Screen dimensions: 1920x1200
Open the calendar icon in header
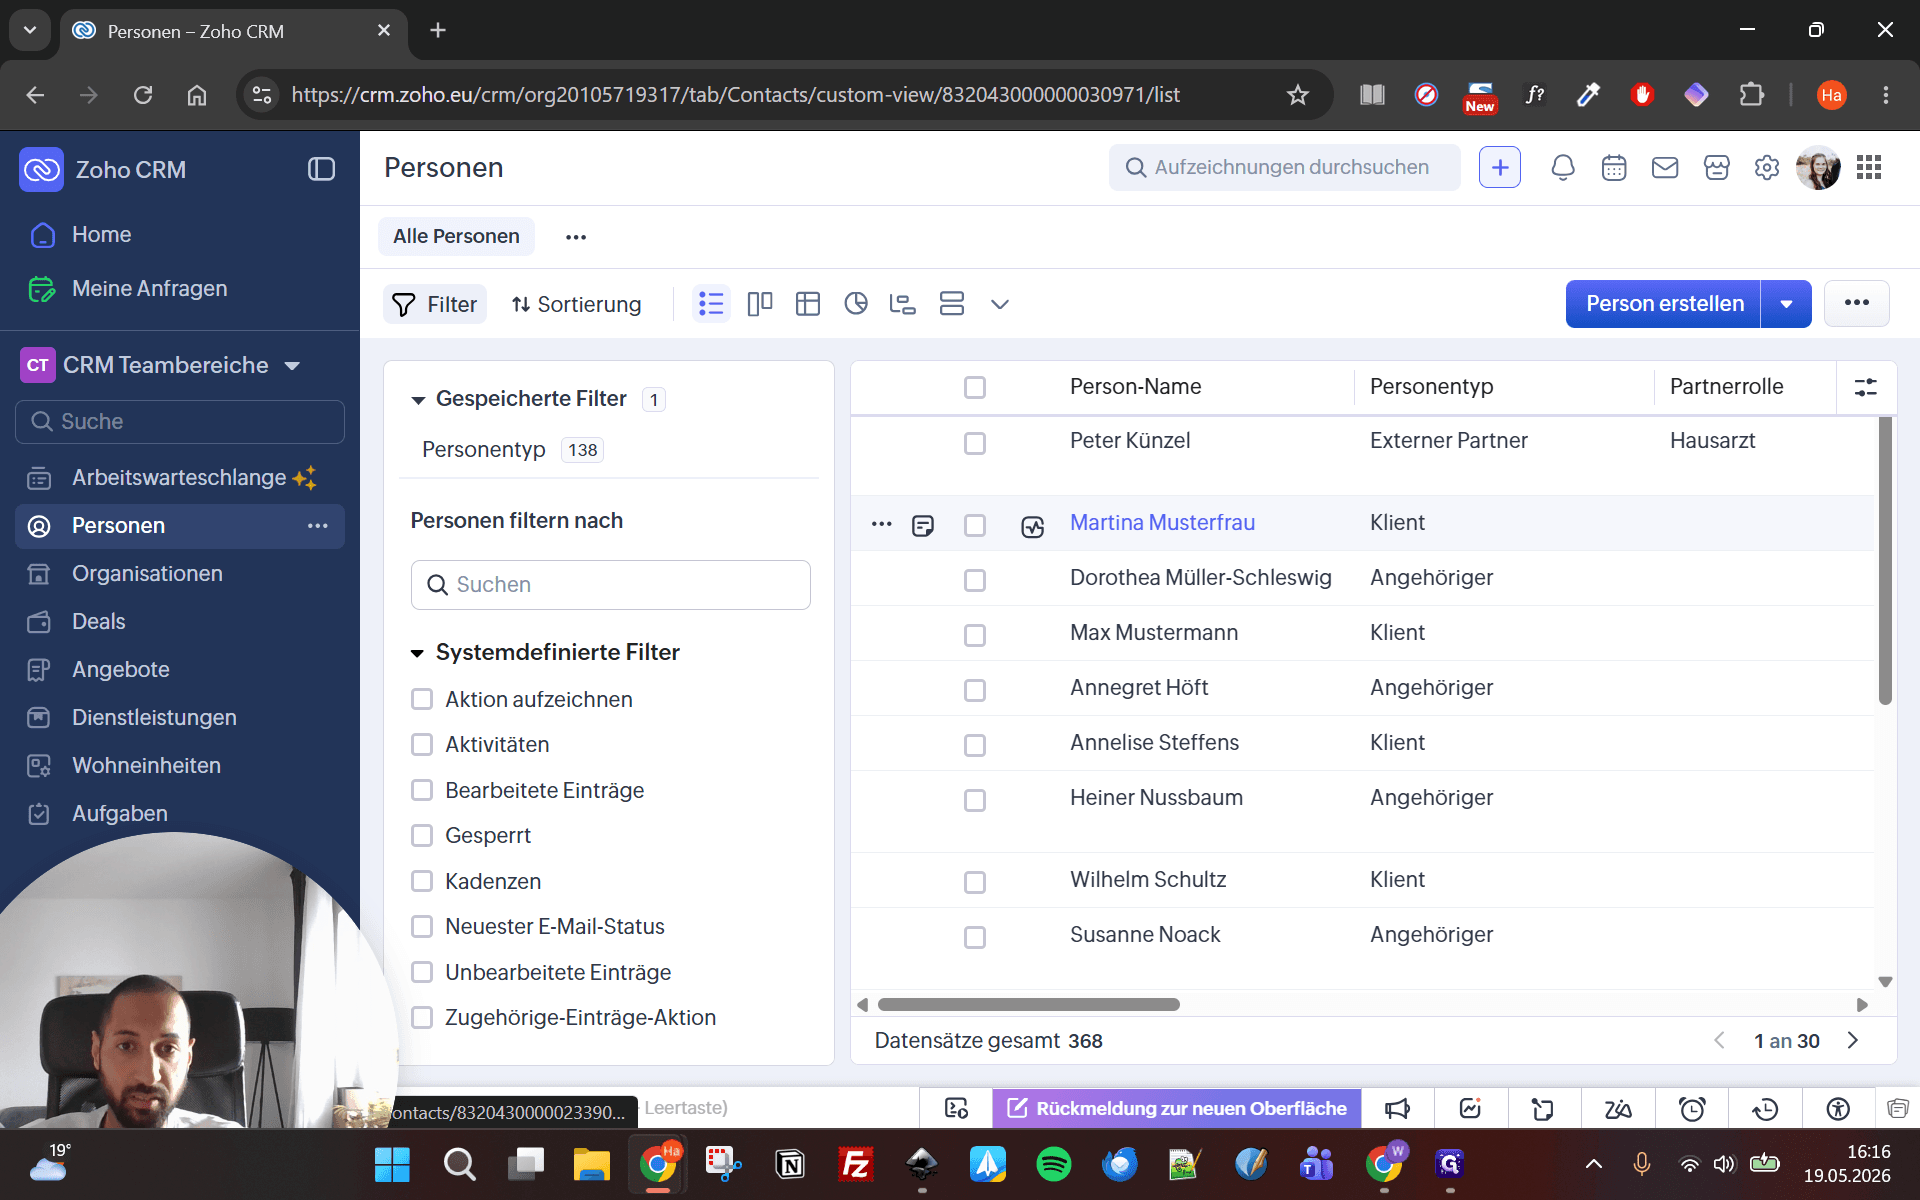coord(1614,168)
